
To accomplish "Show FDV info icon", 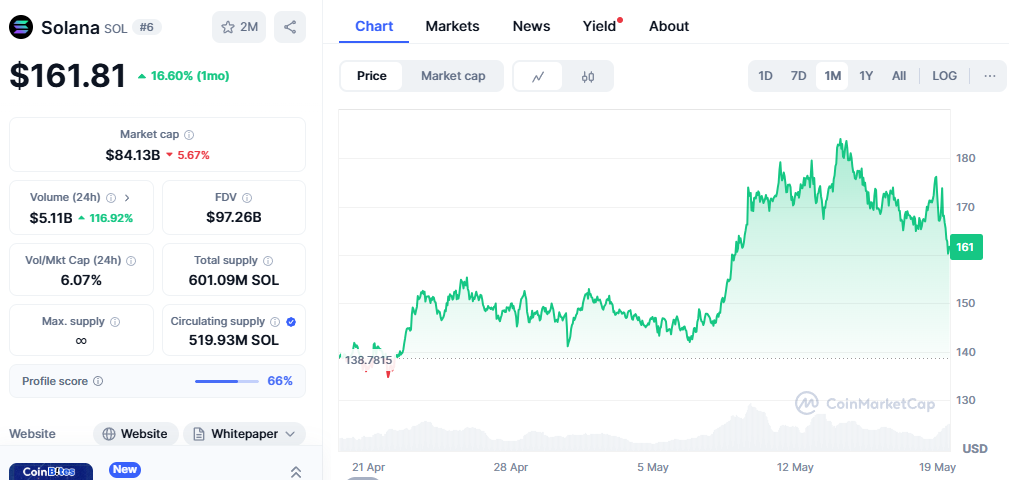I will pyautogui.click(x=247, y=198).
